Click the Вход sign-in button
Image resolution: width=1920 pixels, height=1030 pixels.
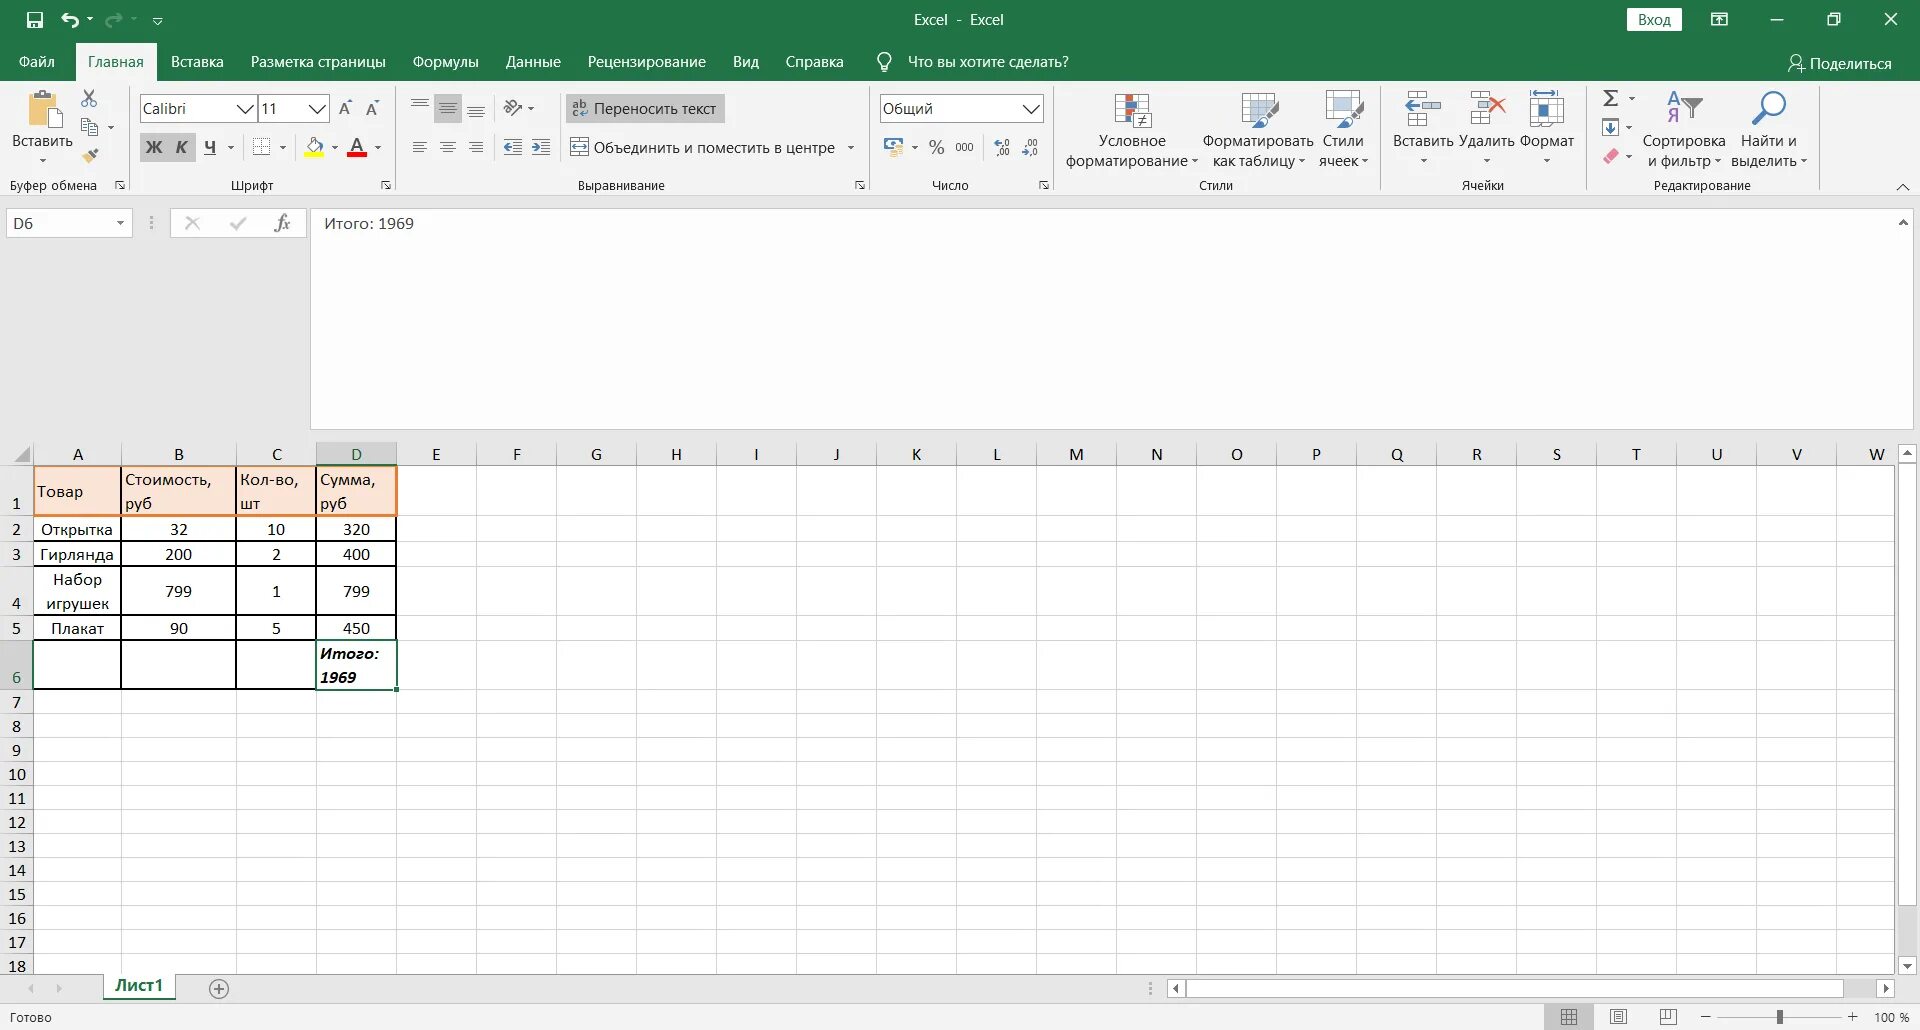point(1654,19)
